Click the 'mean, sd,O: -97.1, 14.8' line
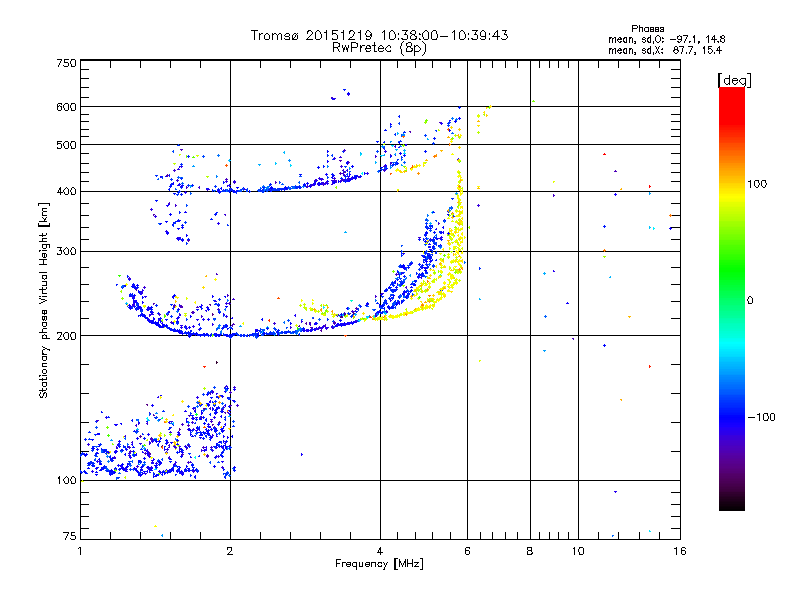This screenshot has width=800, height=600. coord(666,39)
